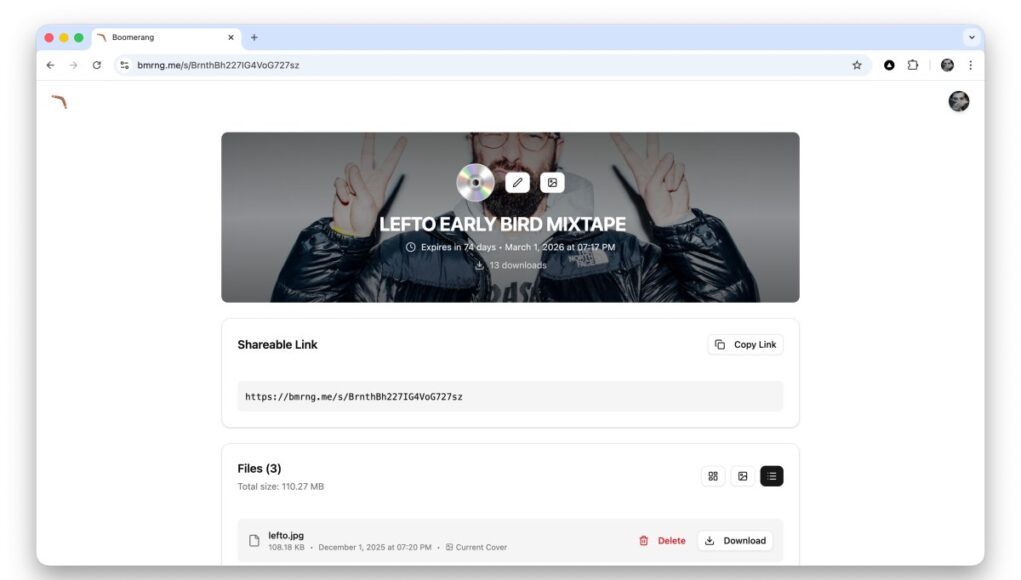Click the change cover image icon
Image resolution: width=1021 pixels, height=580 pixels.
(x=552, y=183)
